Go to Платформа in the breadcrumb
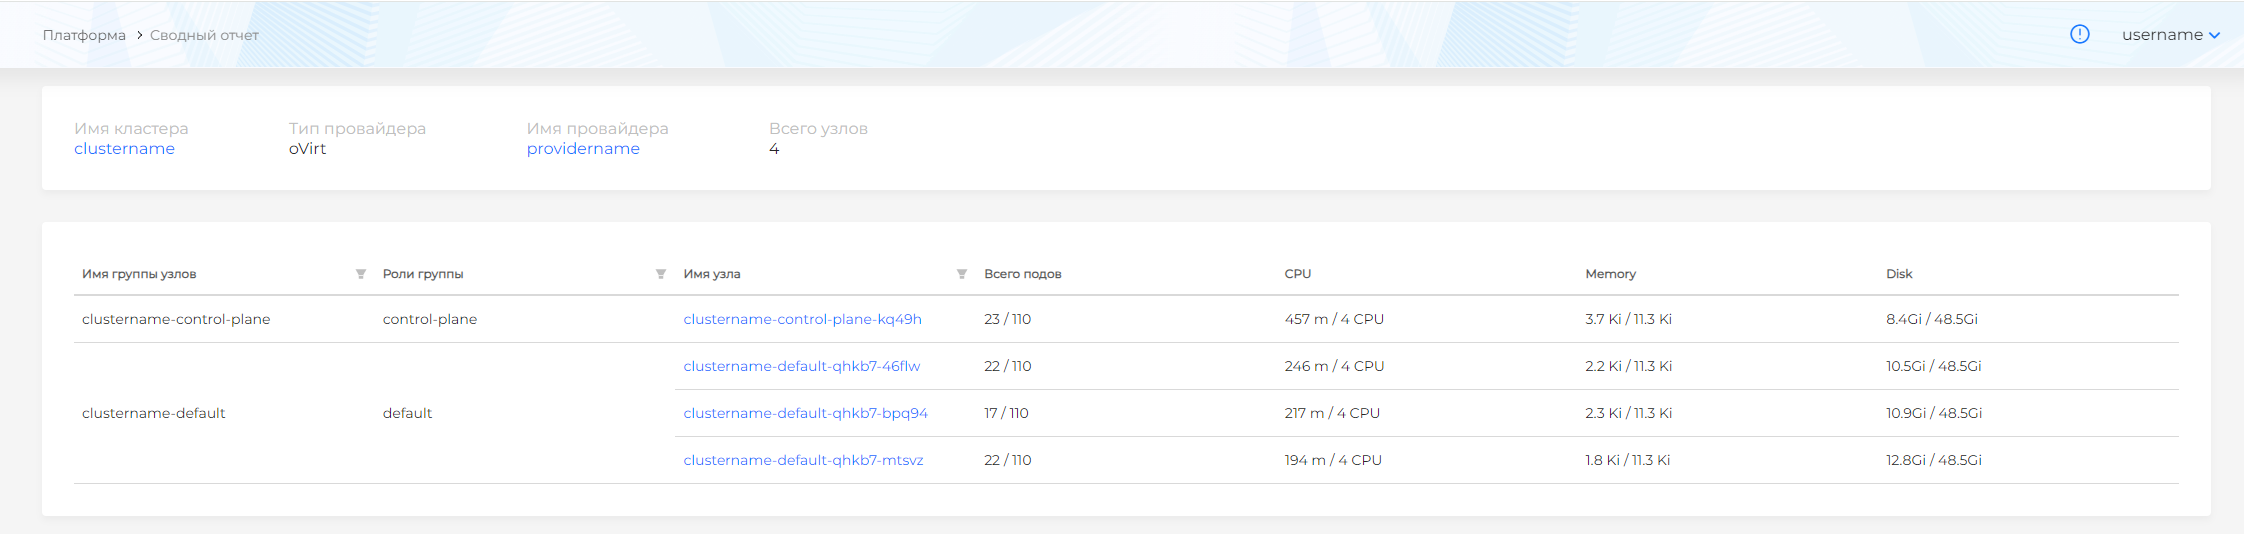Image resolution: width=2244 pixels, height=534 pixels. tap(84, 35)
